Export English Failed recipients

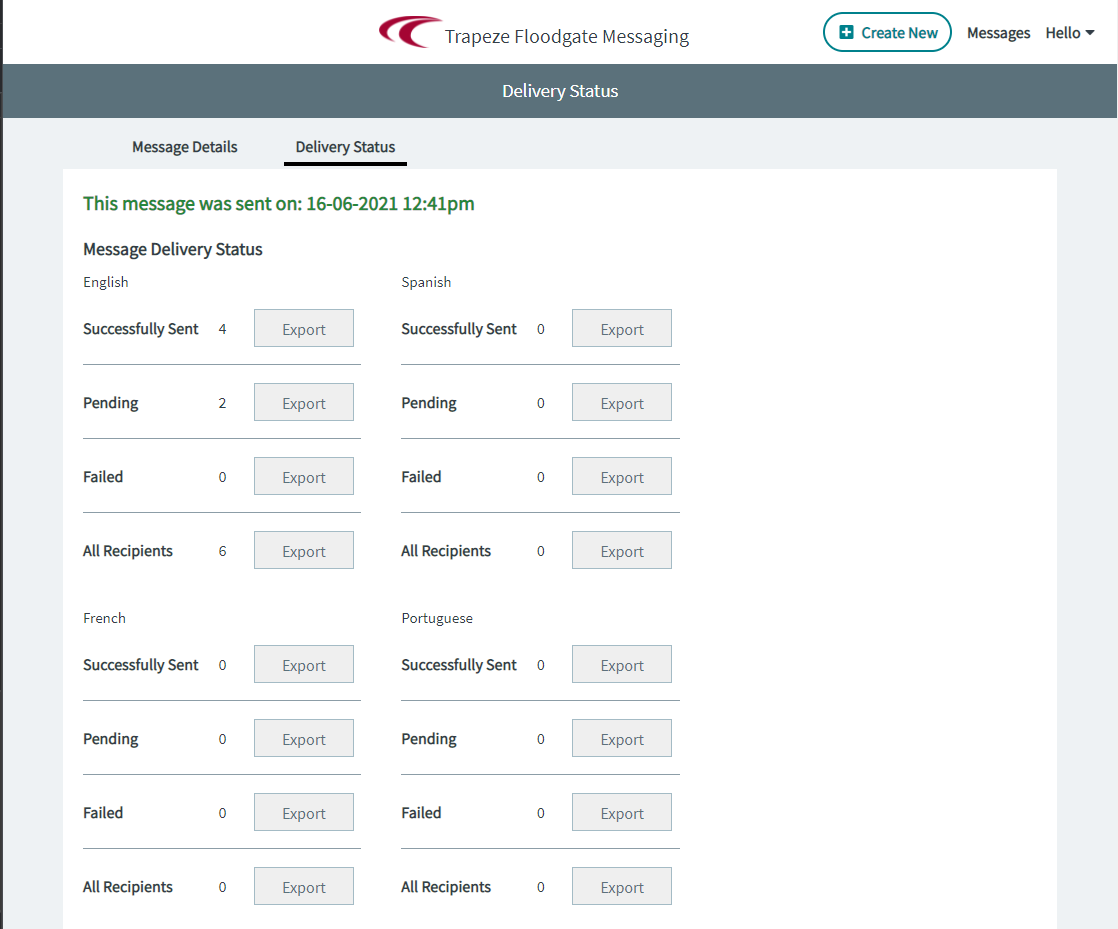pos(303,476)
